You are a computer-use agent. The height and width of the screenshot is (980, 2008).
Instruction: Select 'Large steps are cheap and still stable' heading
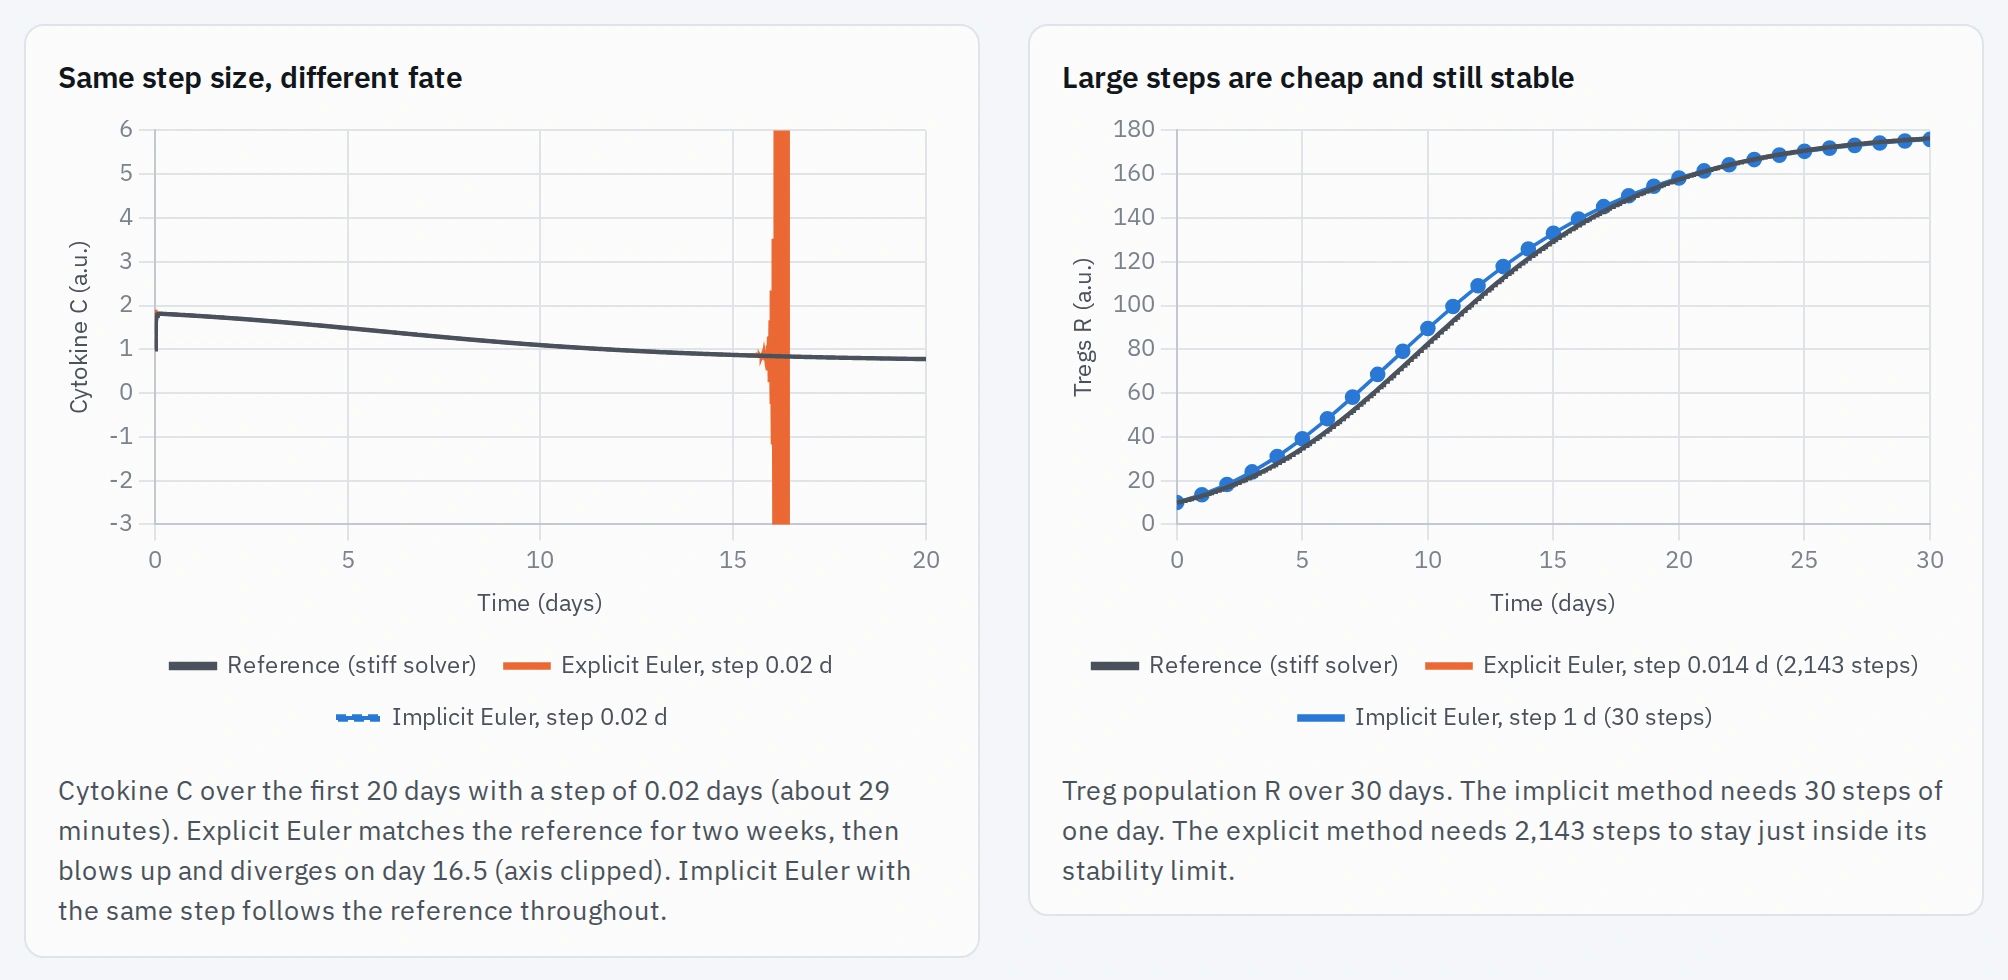tap(1318, 78)
